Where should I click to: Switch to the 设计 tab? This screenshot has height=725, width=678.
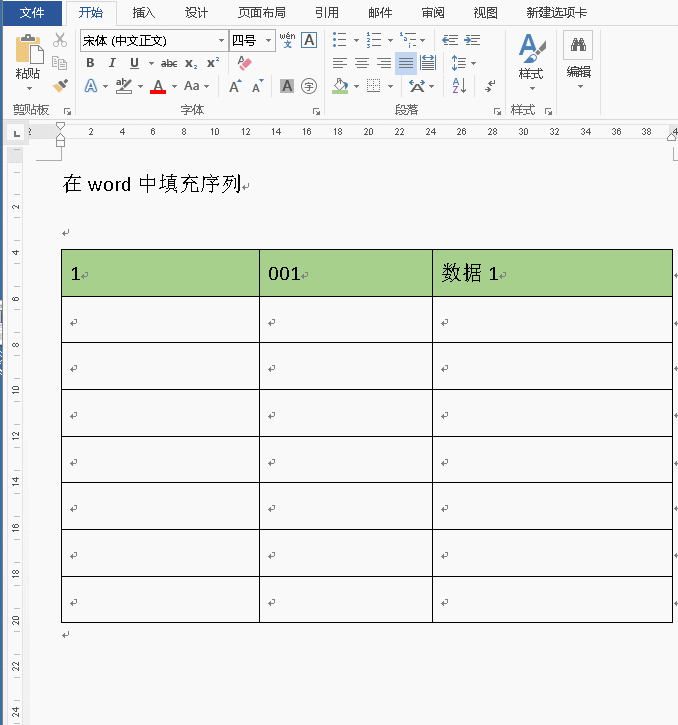tap(197, 12)
